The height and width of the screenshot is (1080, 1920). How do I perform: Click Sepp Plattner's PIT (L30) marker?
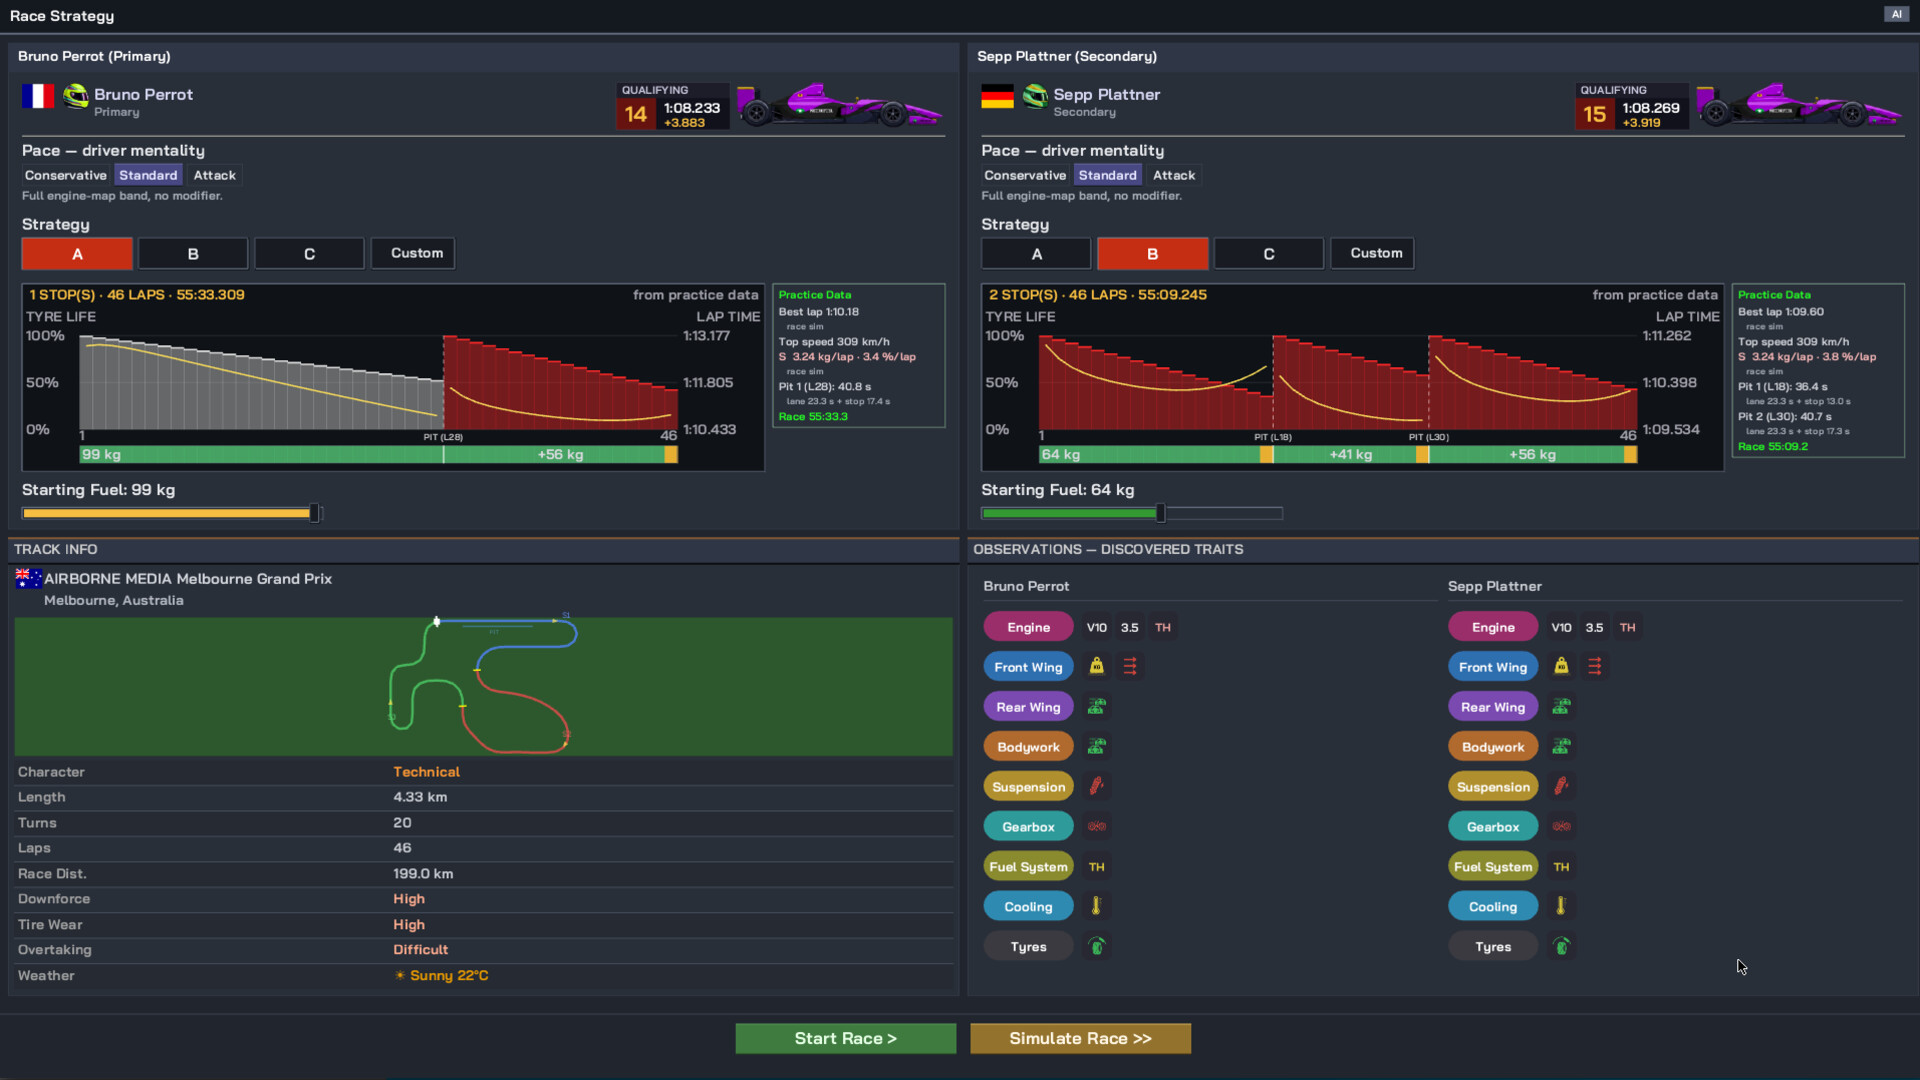click(1429, 437)
